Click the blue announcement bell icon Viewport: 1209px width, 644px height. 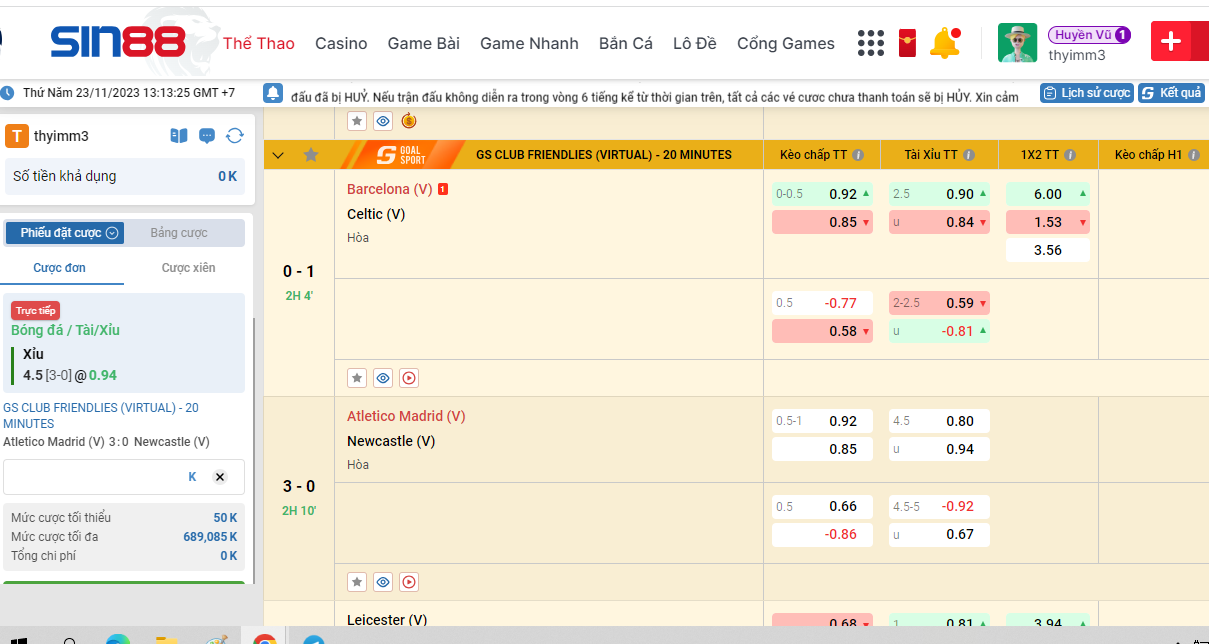pos(273,93)
